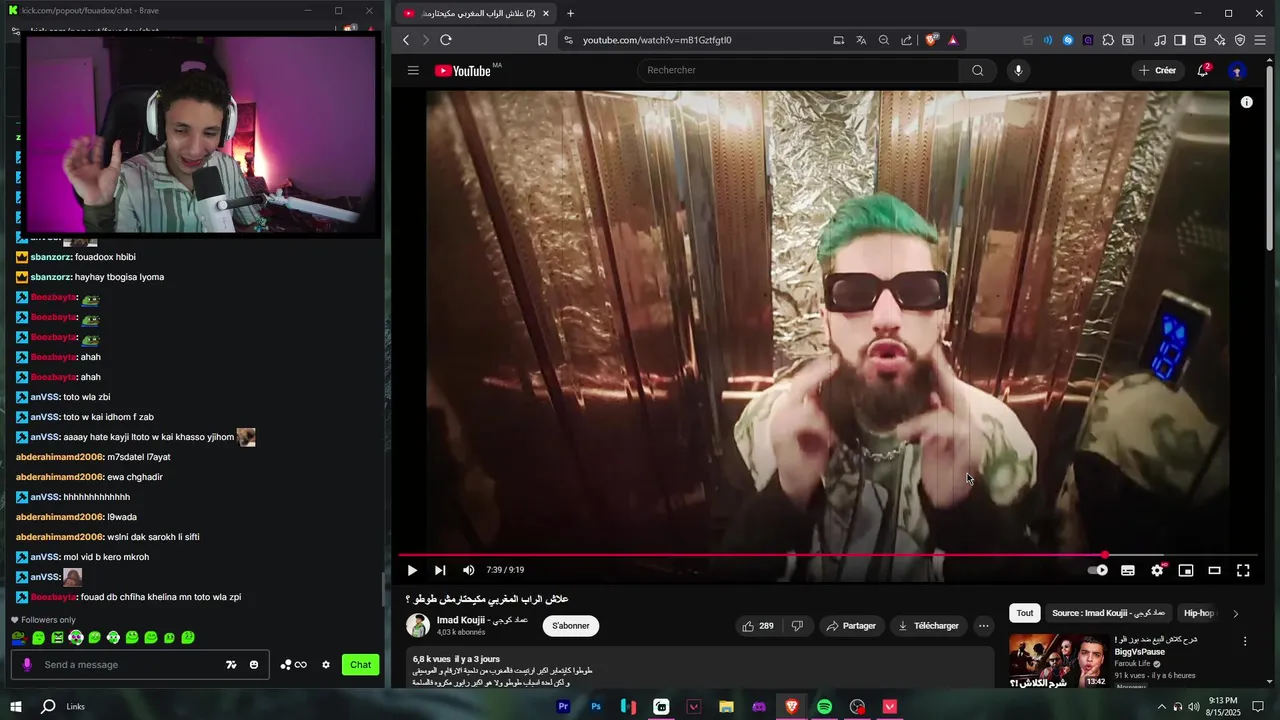Open Brave VPN shield icon

(1240, 40)
